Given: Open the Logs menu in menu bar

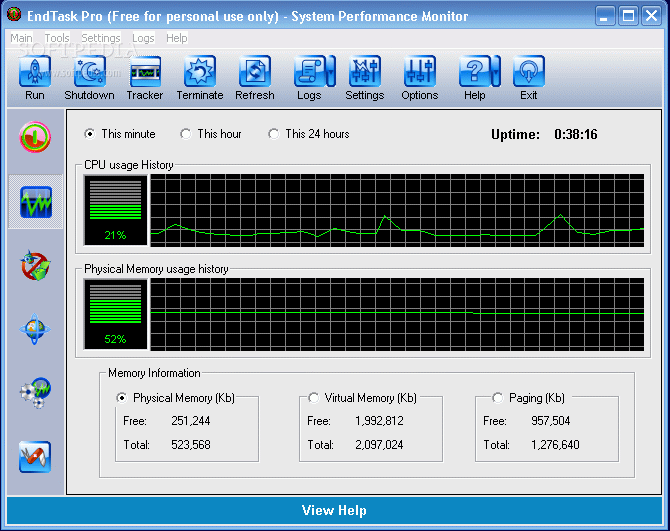Looking at the screenshot, I should [x=143, y=38].
